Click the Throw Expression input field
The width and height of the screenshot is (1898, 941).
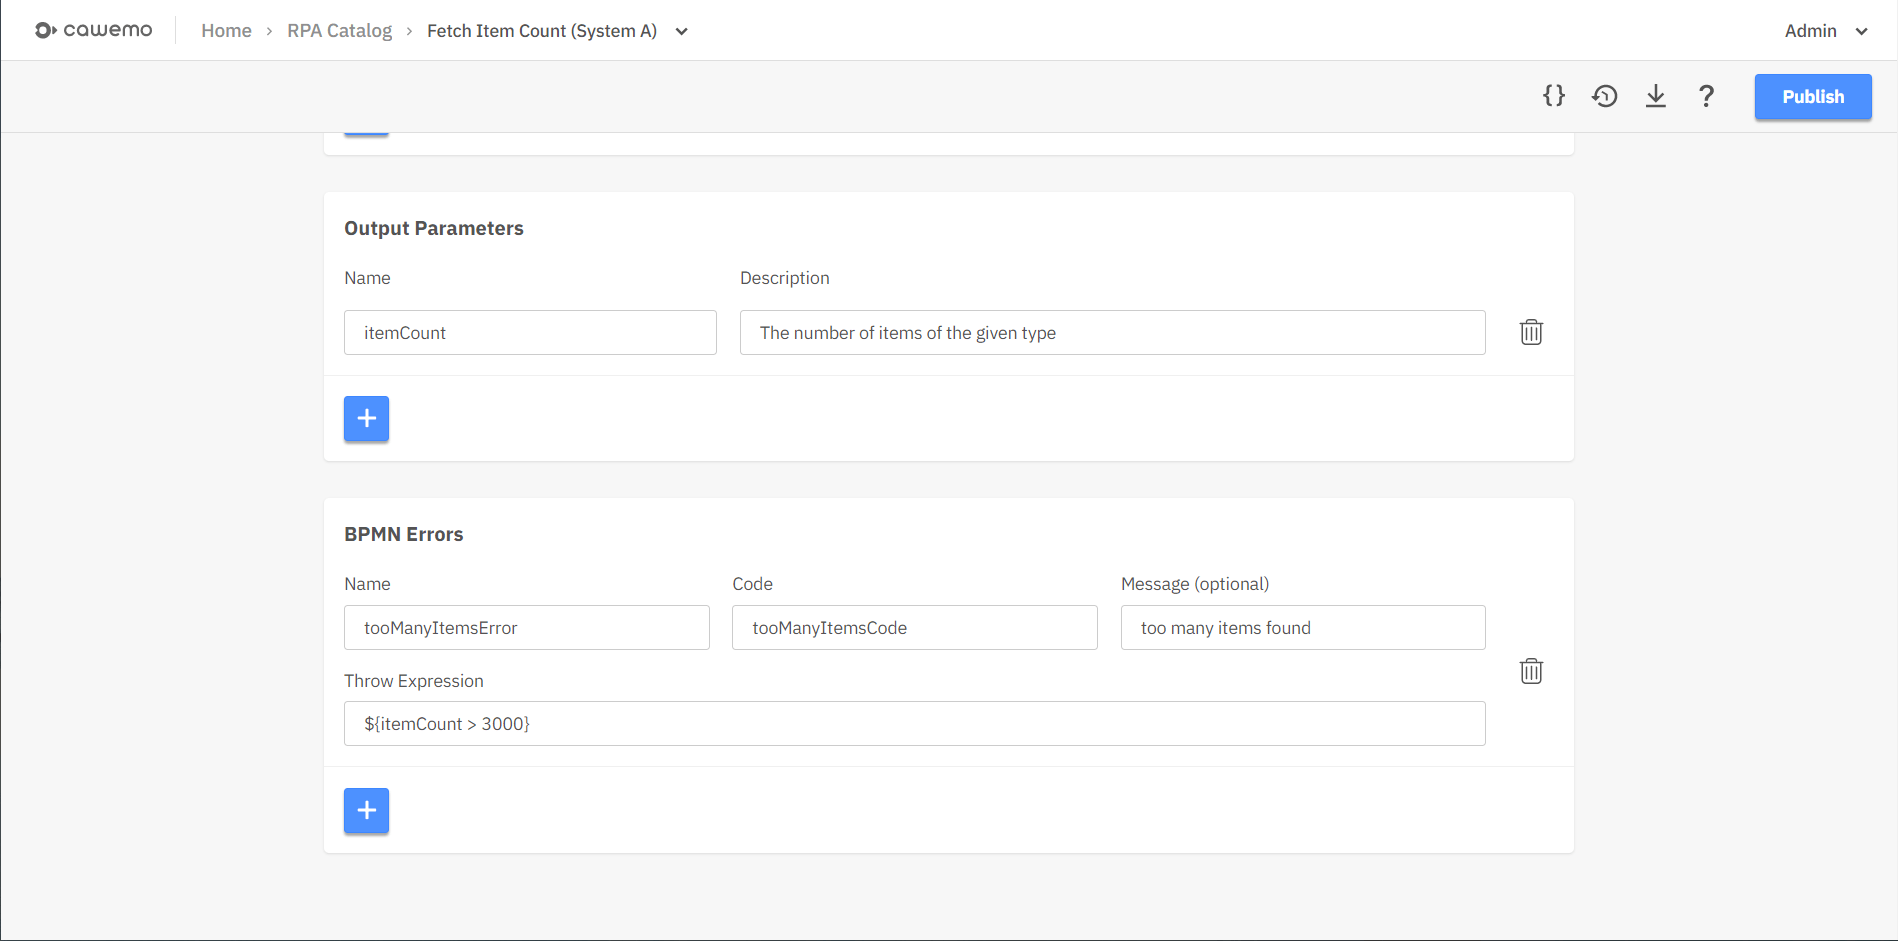coord(914,723)
